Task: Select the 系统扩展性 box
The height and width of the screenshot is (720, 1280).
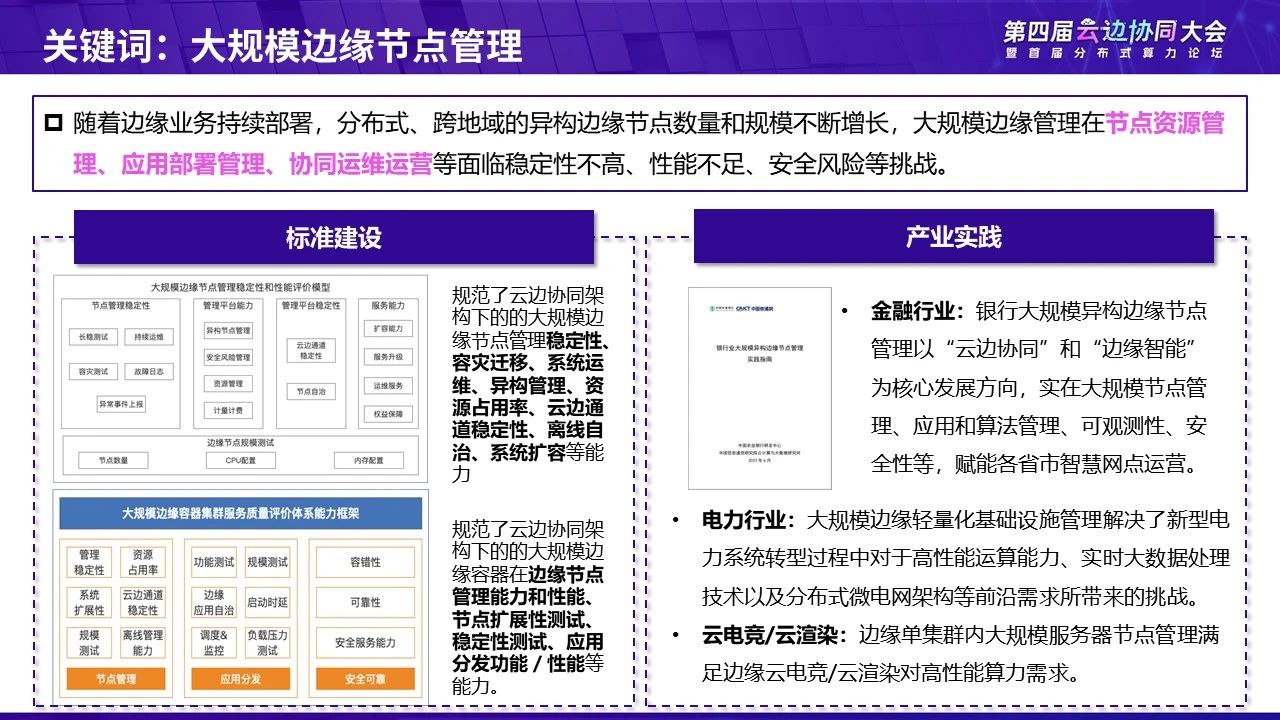Action: [x=89, y=602]
